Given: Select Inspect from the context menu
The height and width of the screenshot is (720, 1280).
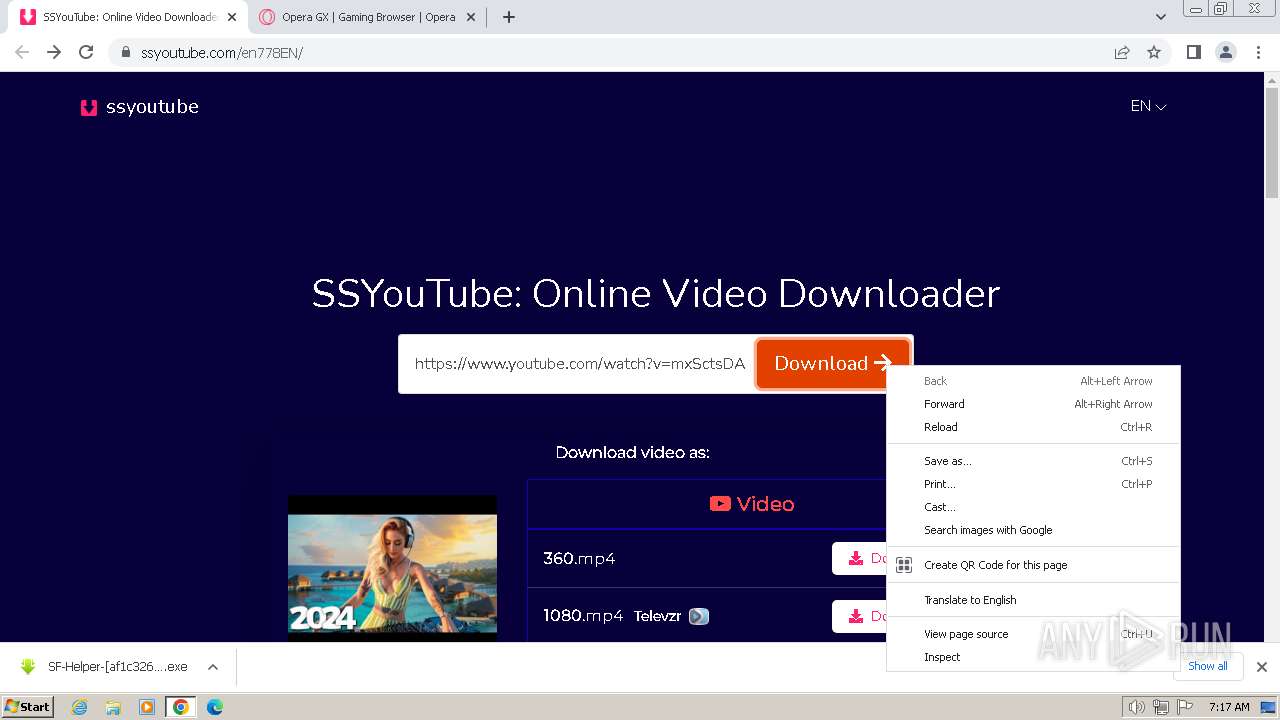Looking at the screenshot, I should pyautogui.click(x=1034, y=657).
